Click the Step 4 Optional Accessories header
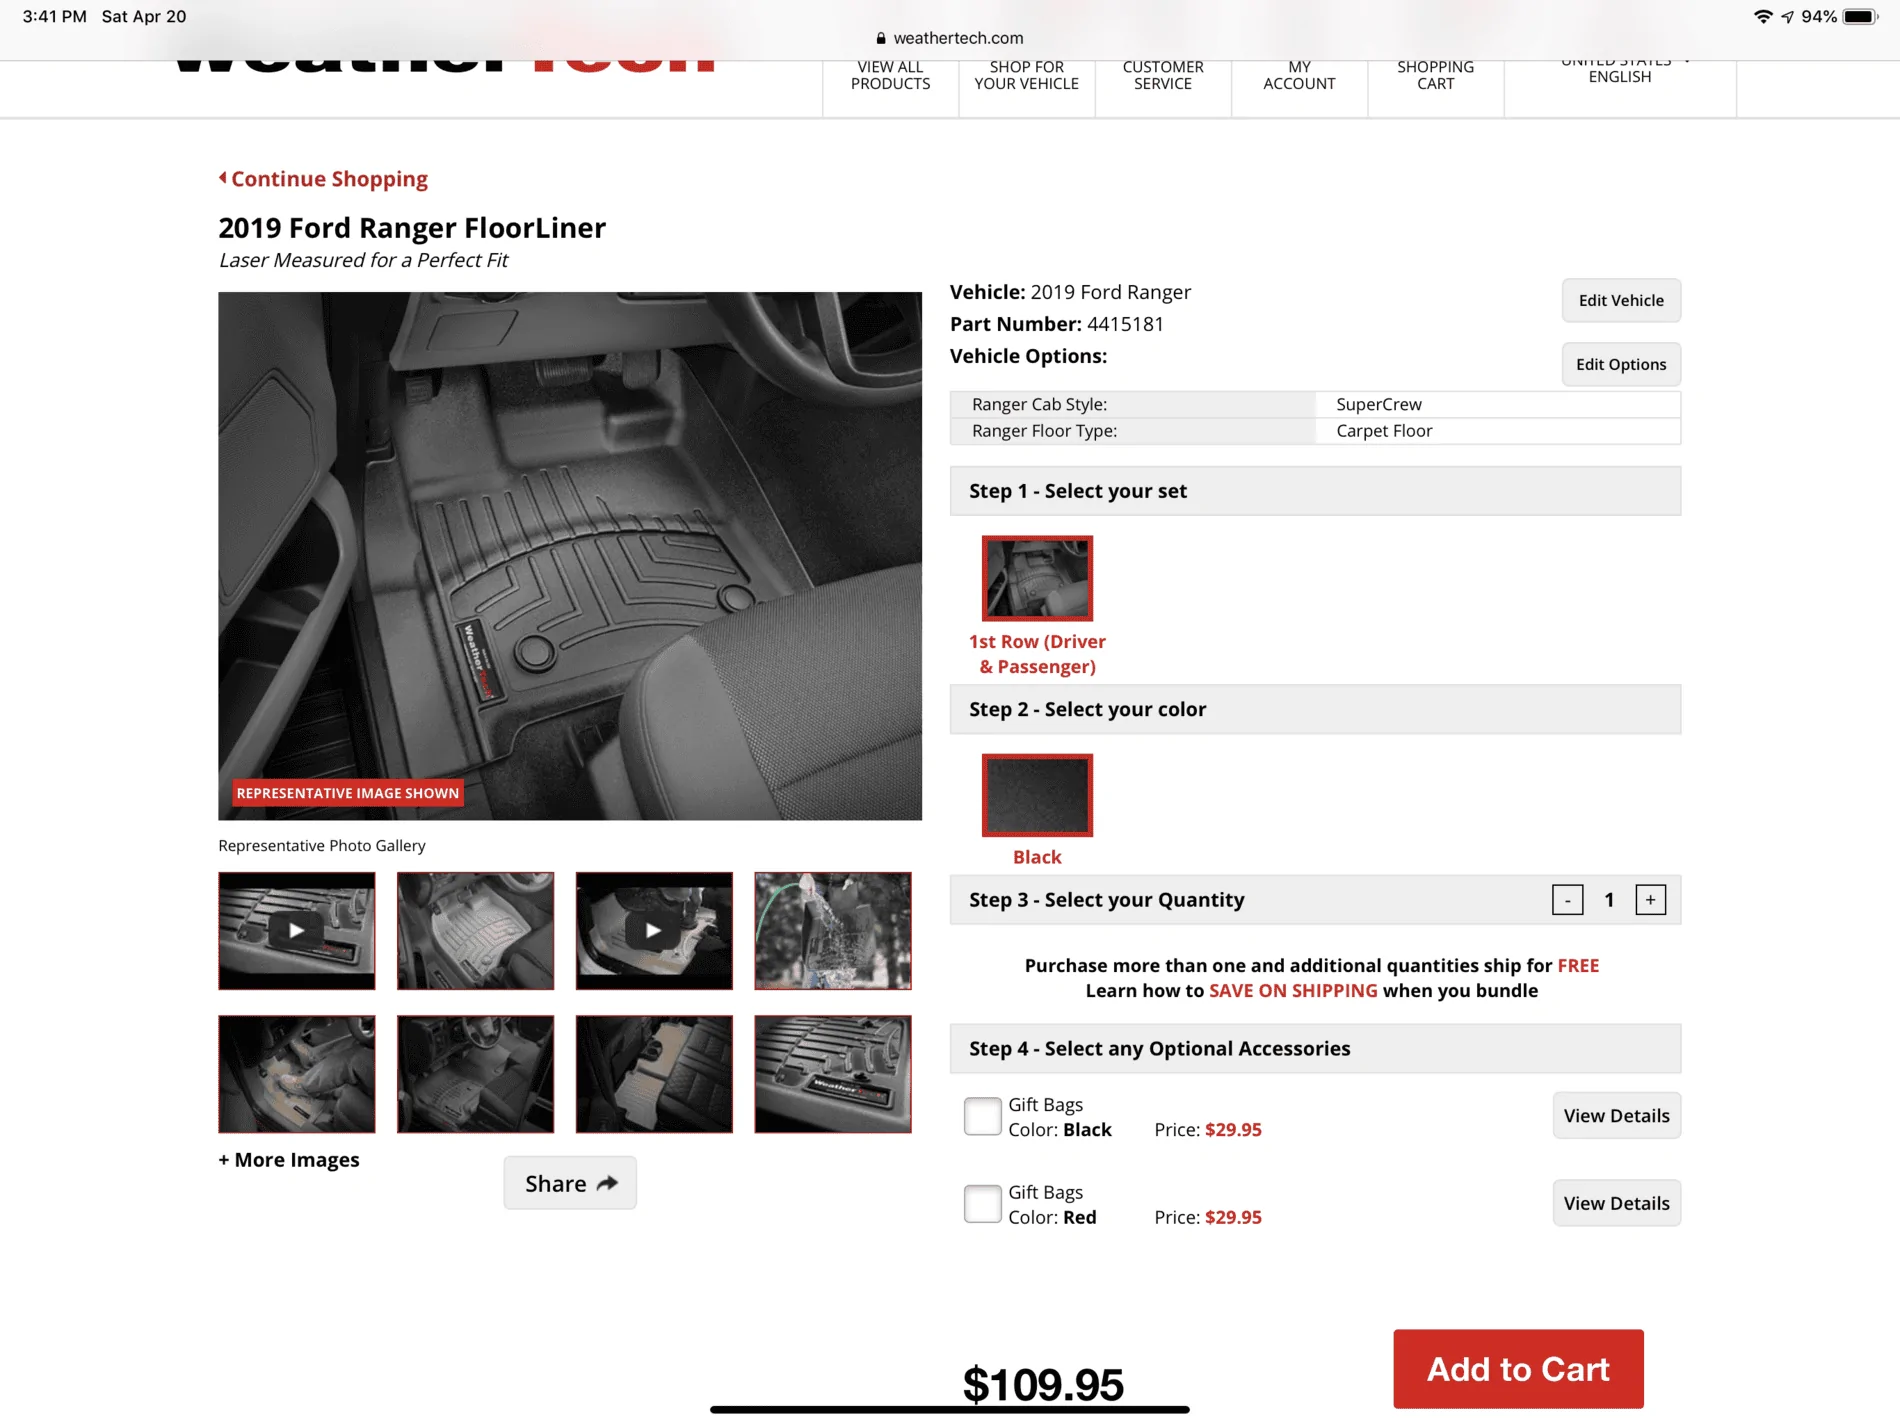This screenshot has height=1424, width=1900. click(x=1315, y=1049)
